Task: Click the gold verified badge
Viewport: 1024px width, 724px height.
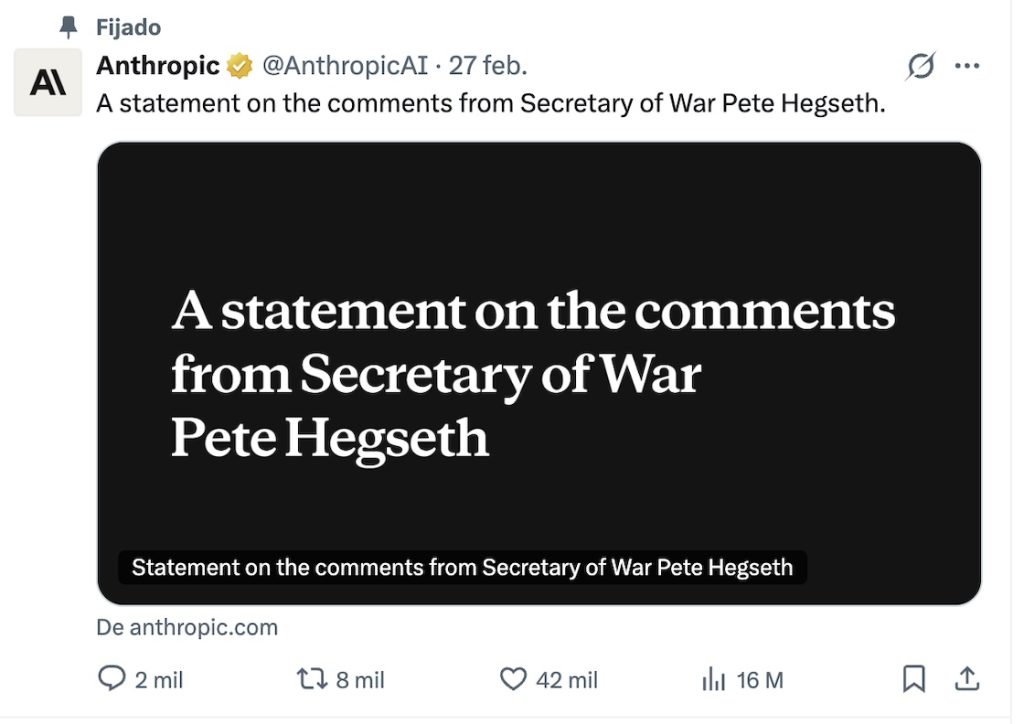Action: click(239, 67)
